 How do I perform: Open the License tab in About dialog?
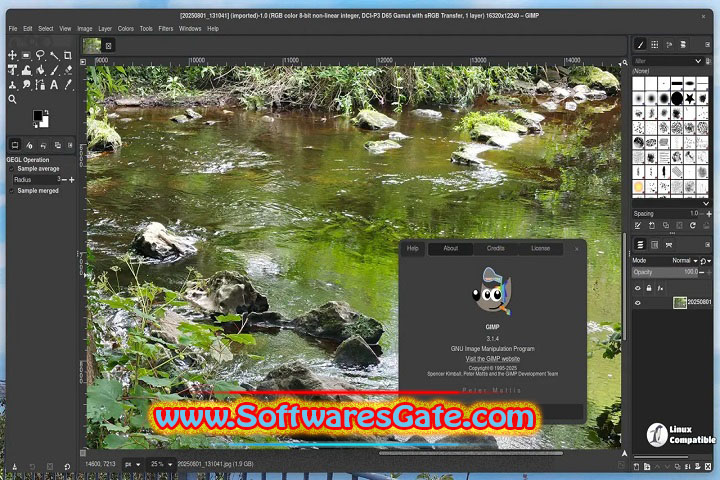point(540,248)
